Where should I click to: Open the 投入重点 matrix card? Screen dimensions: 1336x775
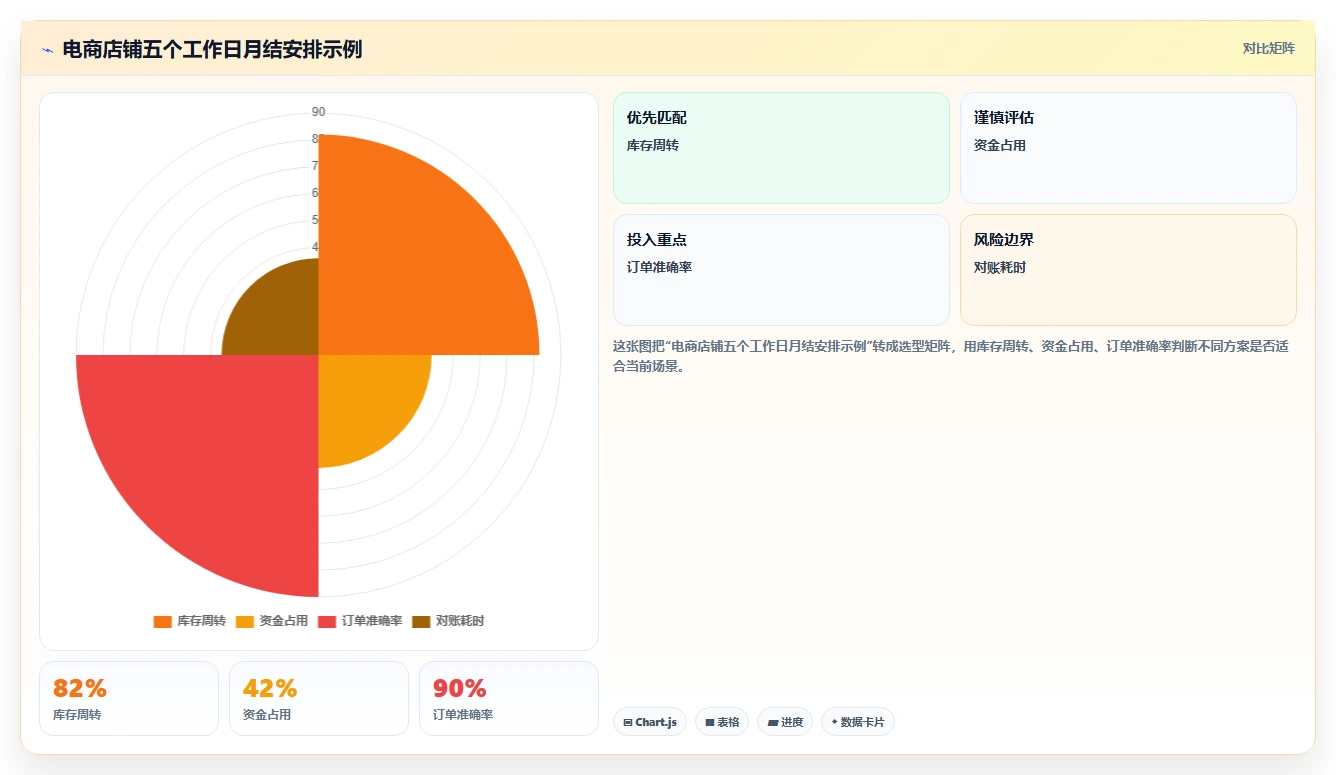point(781,270)
